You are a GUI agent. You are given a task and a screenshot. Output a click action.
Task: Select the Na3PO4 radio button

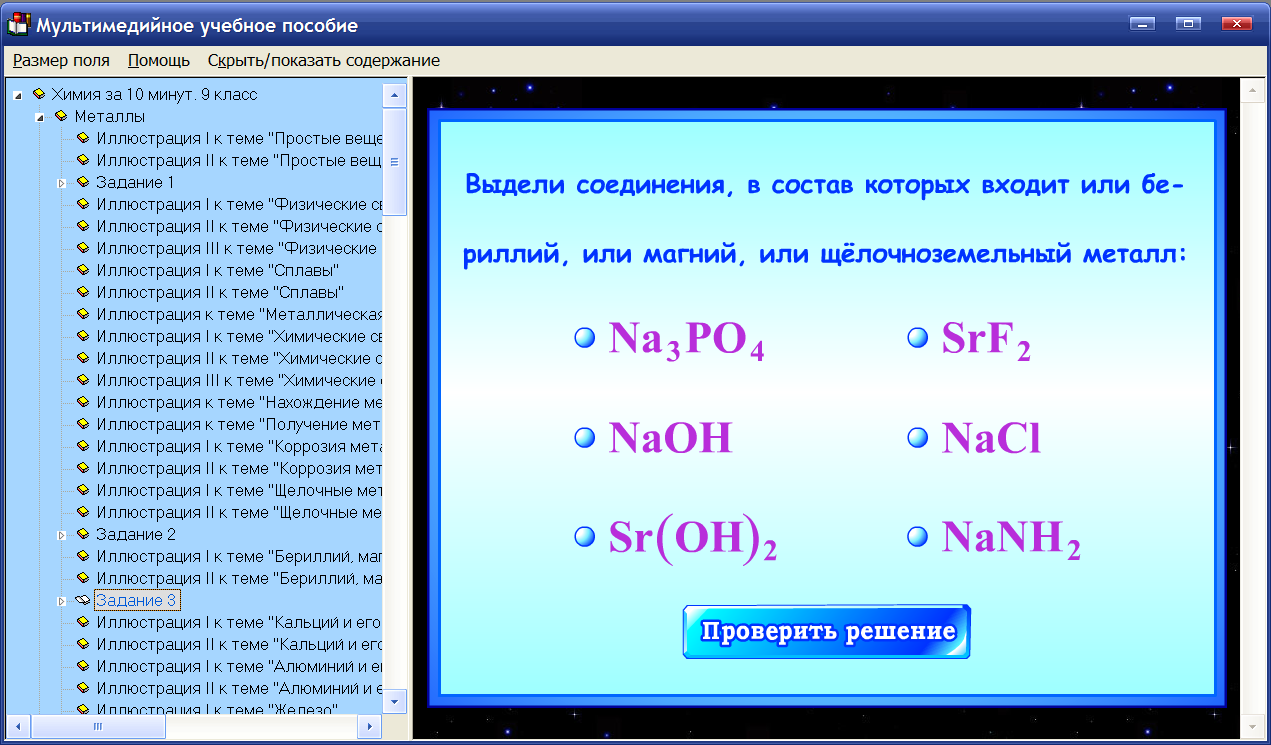point(583,337)
